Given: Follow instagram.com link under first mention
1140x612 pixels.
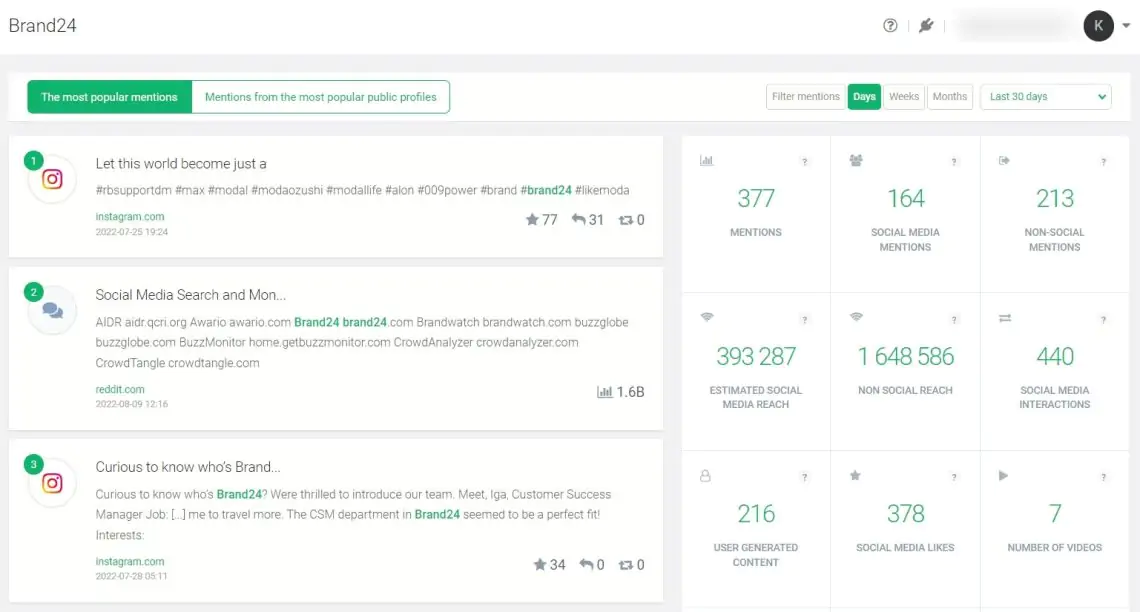Looking at the screenshot, I should [x=129, y=217].
